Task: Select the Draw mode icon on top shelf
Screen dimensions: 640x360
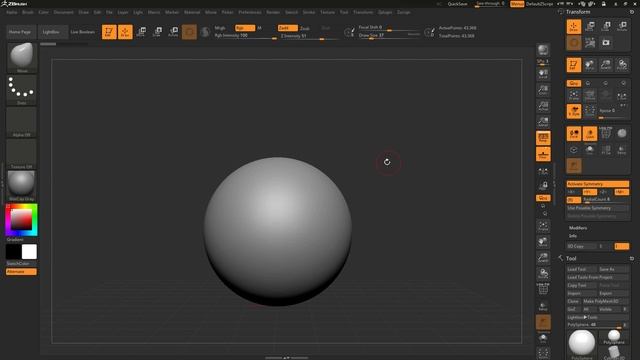Action: click(x=125, y=32)
